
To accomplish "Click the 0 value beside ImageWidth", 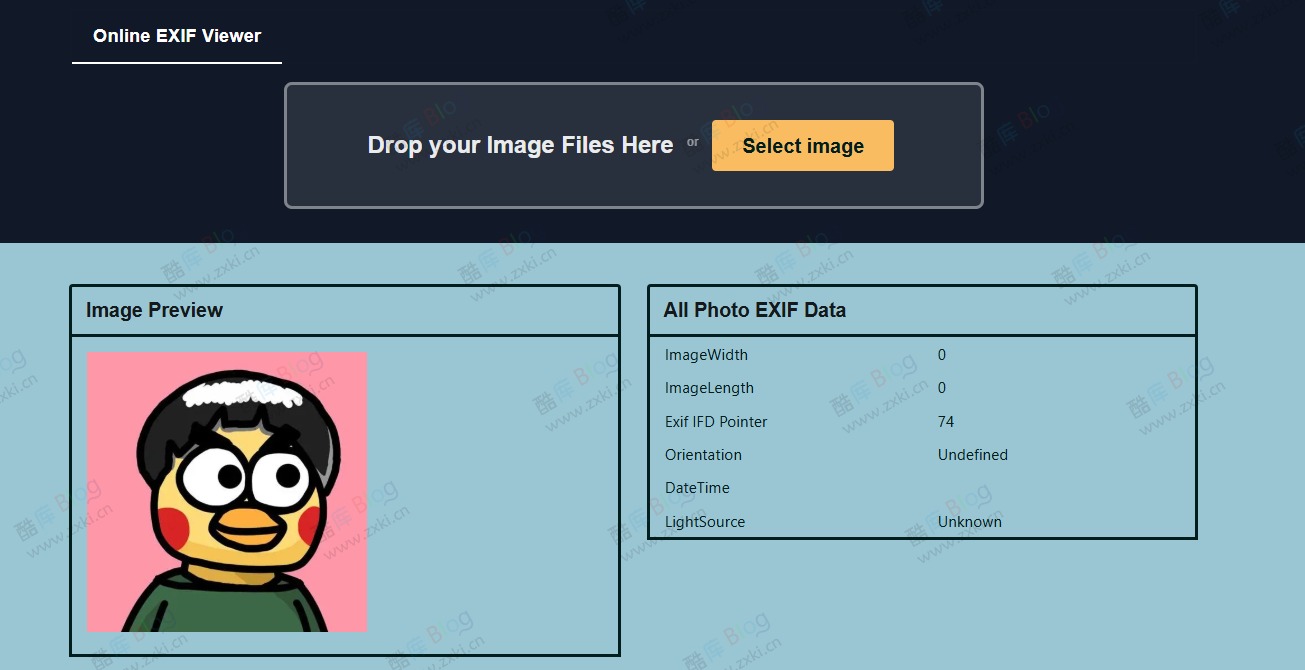I will tap(940, 355).
